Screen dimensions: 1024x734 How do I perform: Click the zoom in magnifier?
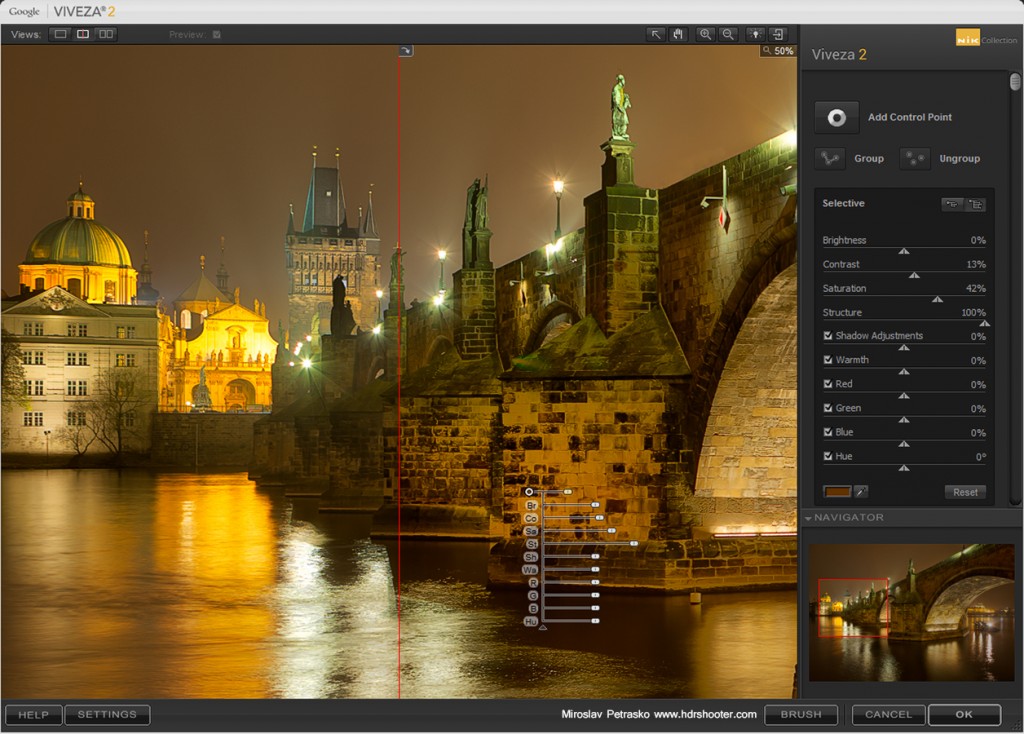(x=705, y=34)
